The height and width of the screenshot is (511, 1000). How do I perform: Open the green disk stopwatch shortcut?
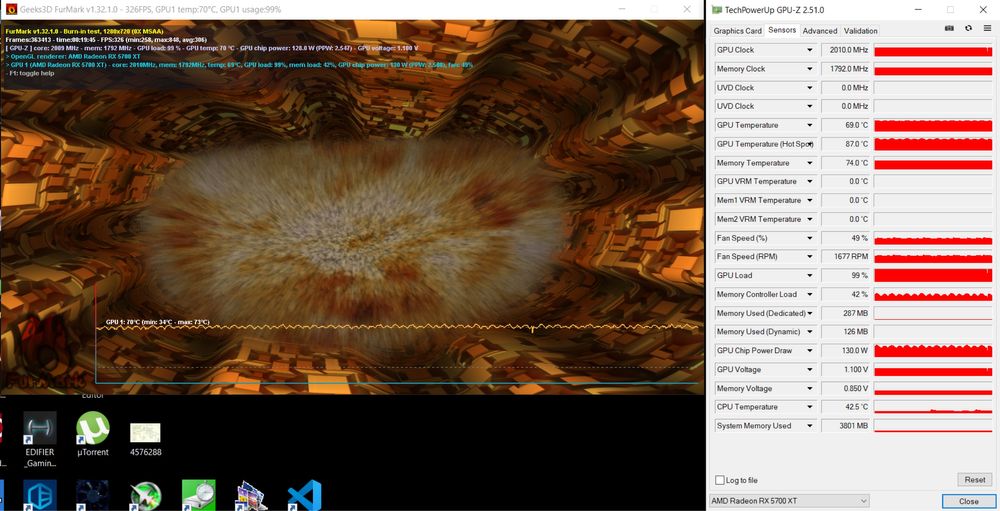[x=198, y=496]
